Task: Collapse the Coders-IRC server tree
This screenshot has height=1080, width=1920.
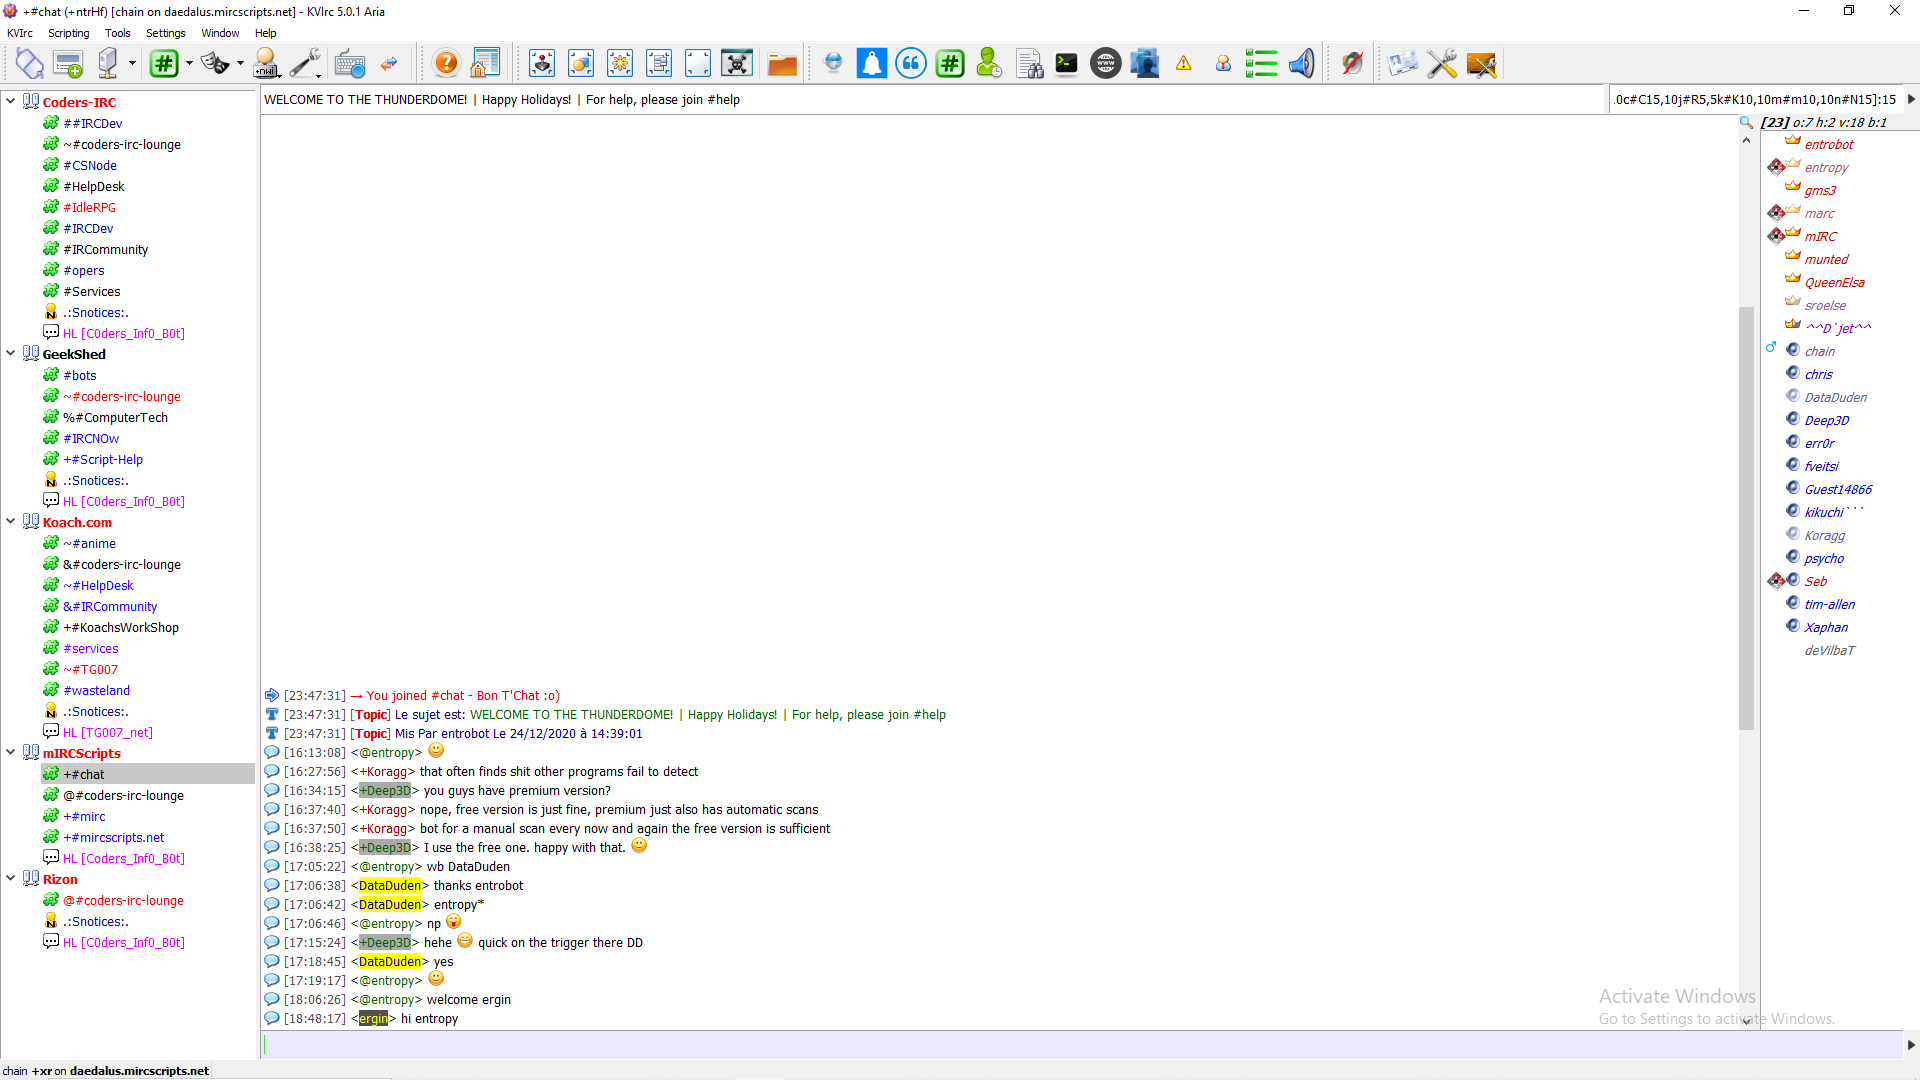Action: 11,101
